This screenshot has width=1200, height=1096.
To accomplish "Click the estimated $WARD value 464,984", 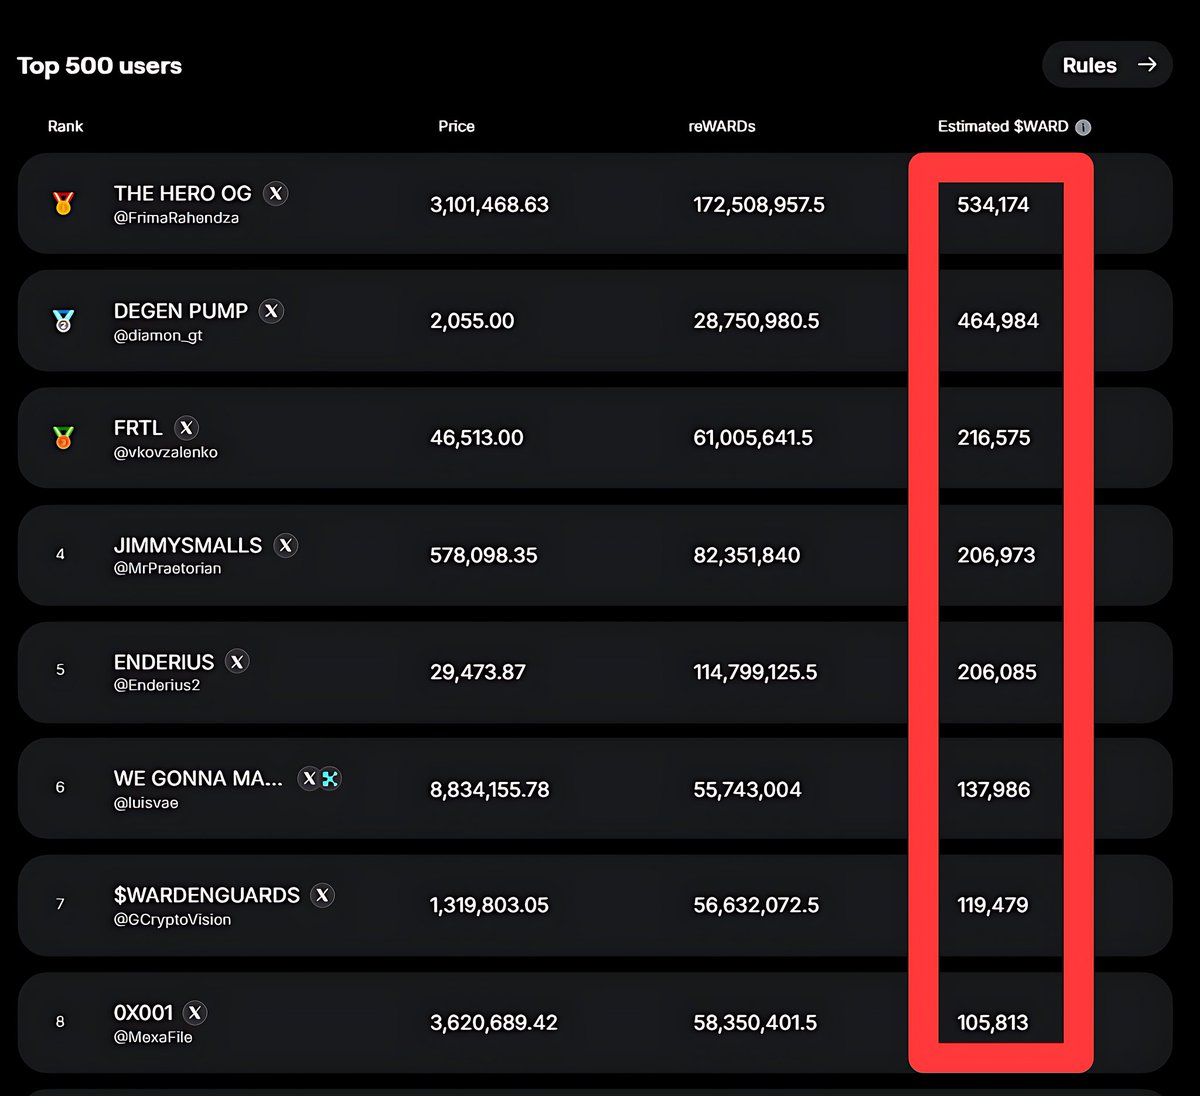I will (x=998, y=321).
